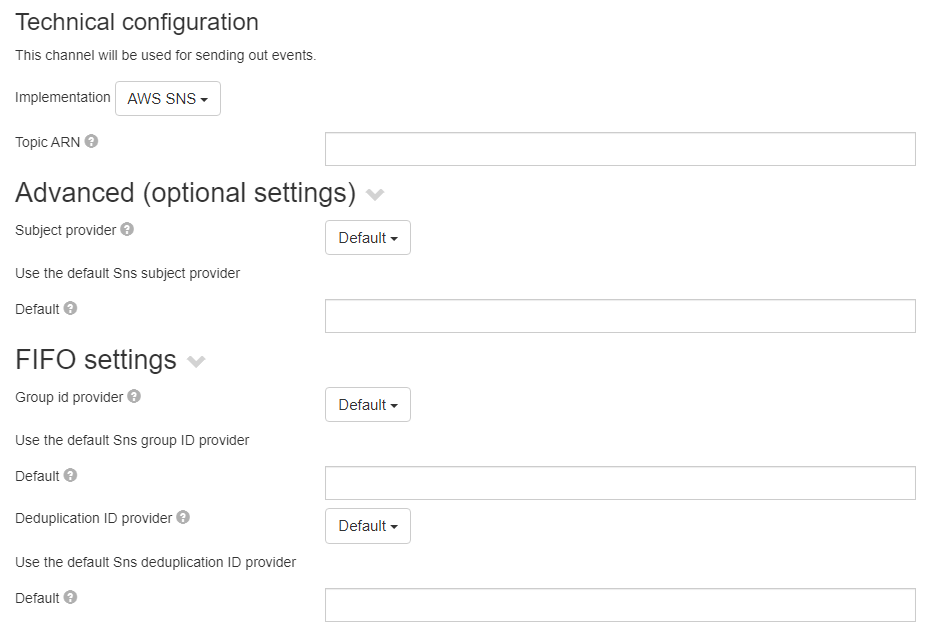Open the Deduplication ID provider Default dropdown
Image resolution: width=926 pixels, height=636 pixels.
coord(367,525)
